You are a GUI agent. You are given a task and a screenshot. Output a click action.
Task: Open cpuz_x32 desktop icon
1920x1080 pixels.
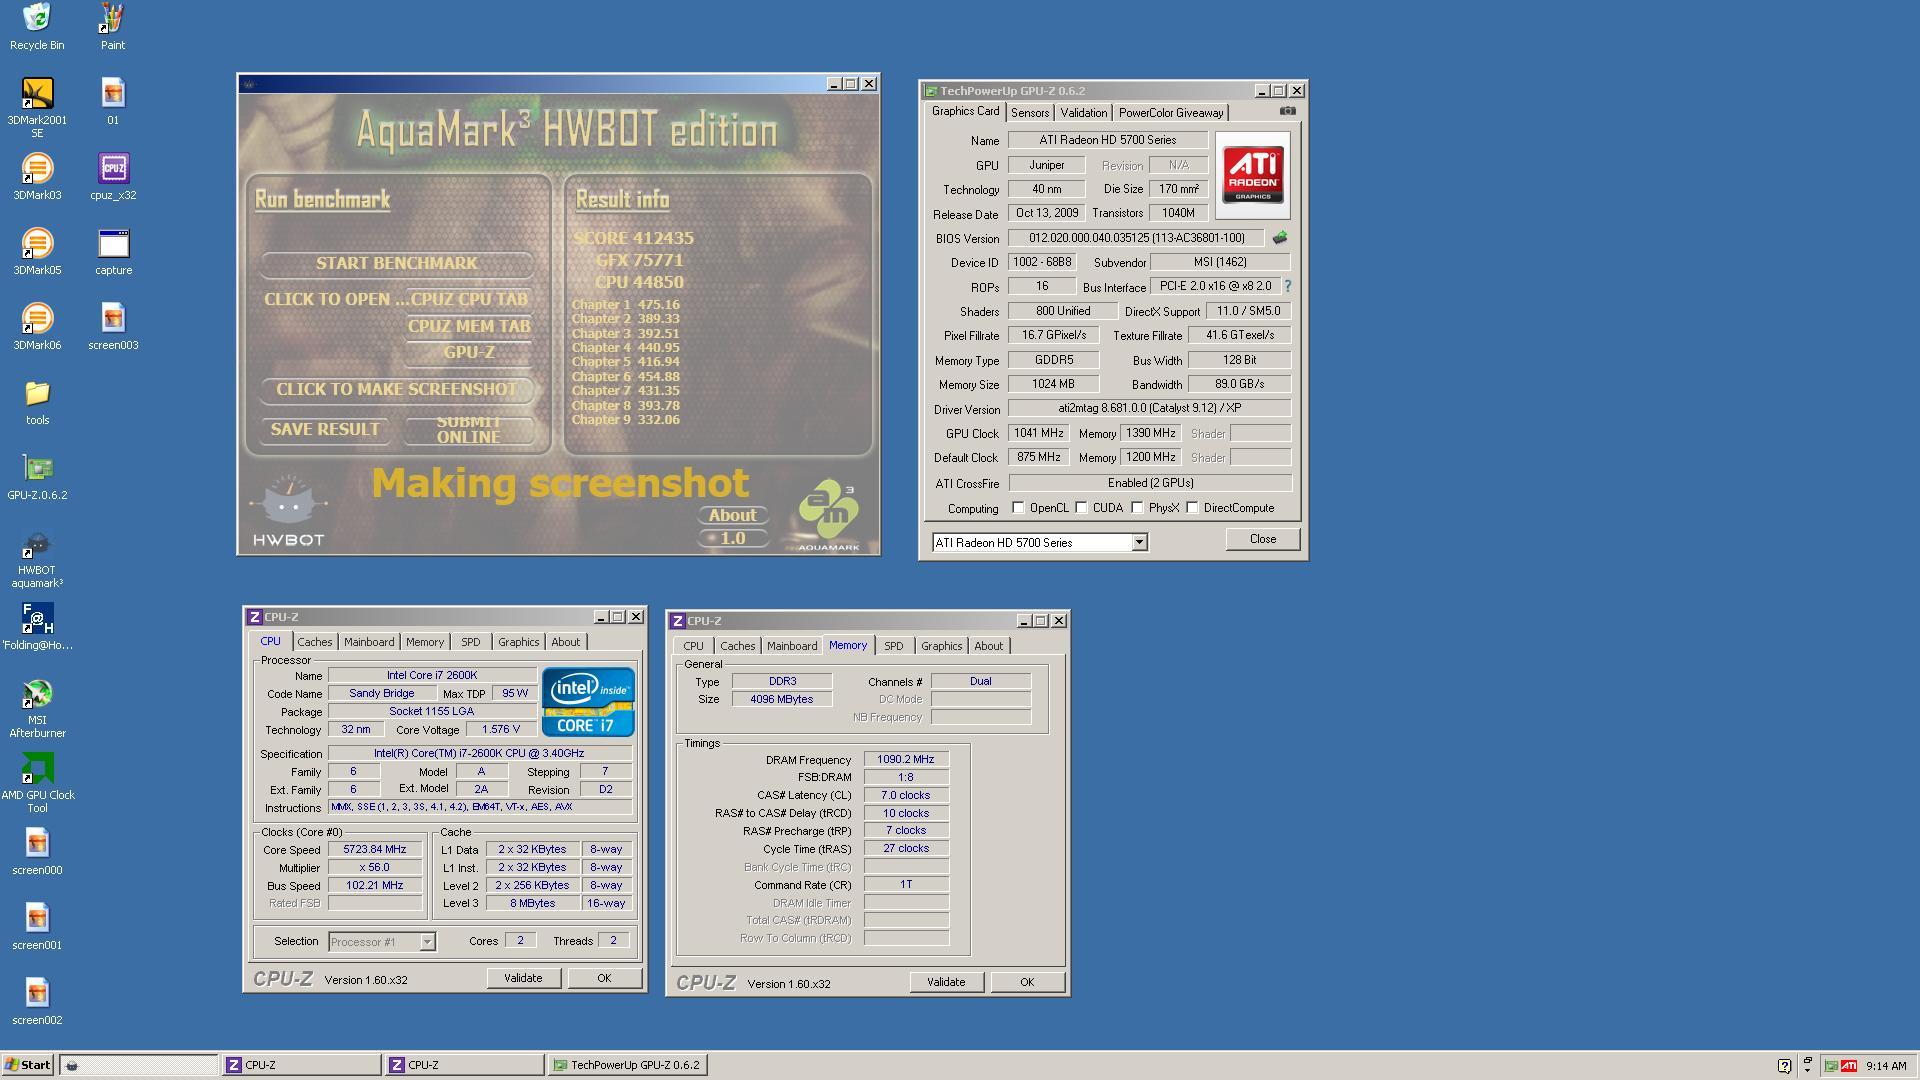(113, 176)
